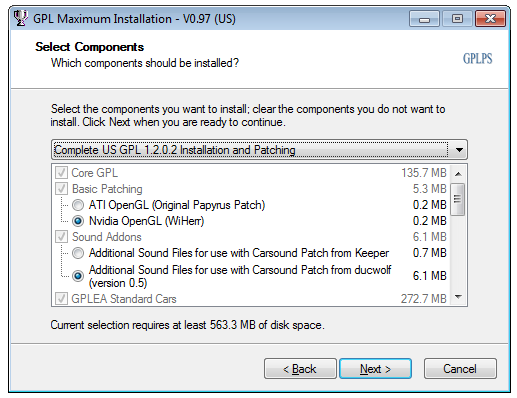This screenshot has width=517, height=398.
Task: Close the GPL Maximum Installation window
Action: 490,19
